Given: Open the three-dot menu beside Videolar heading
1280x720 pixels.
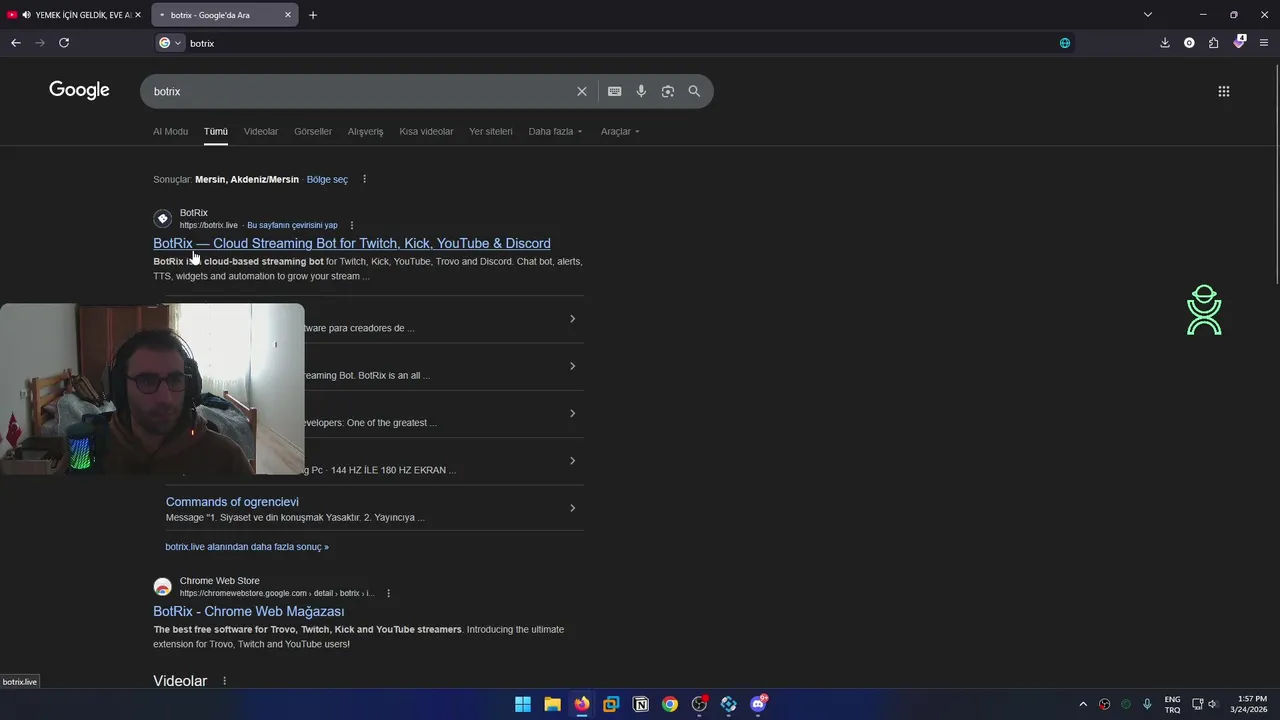Looking at the screenshot, I should [x=224, y=681].
